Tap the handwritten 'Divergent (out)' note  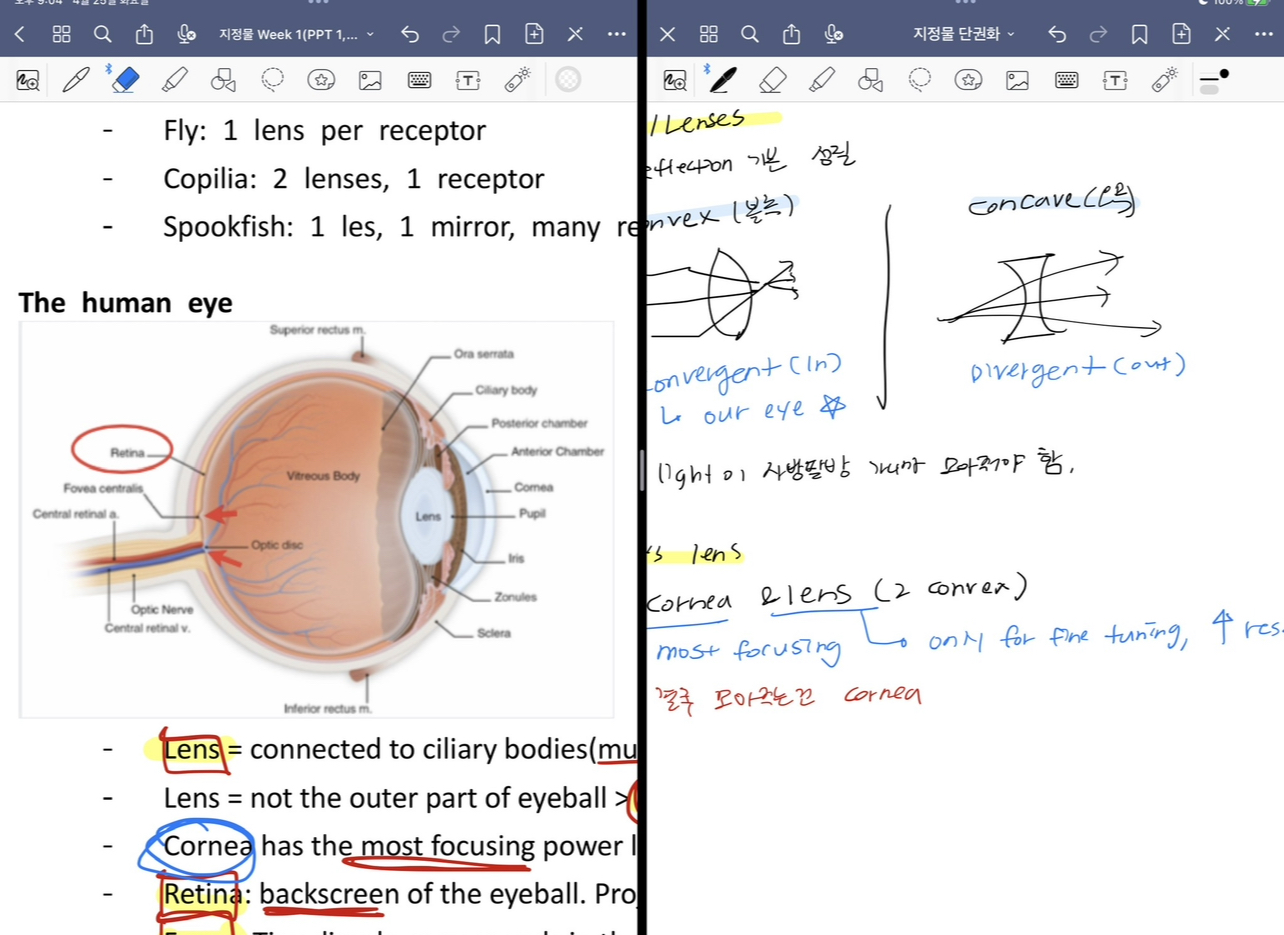(1077, 369)
